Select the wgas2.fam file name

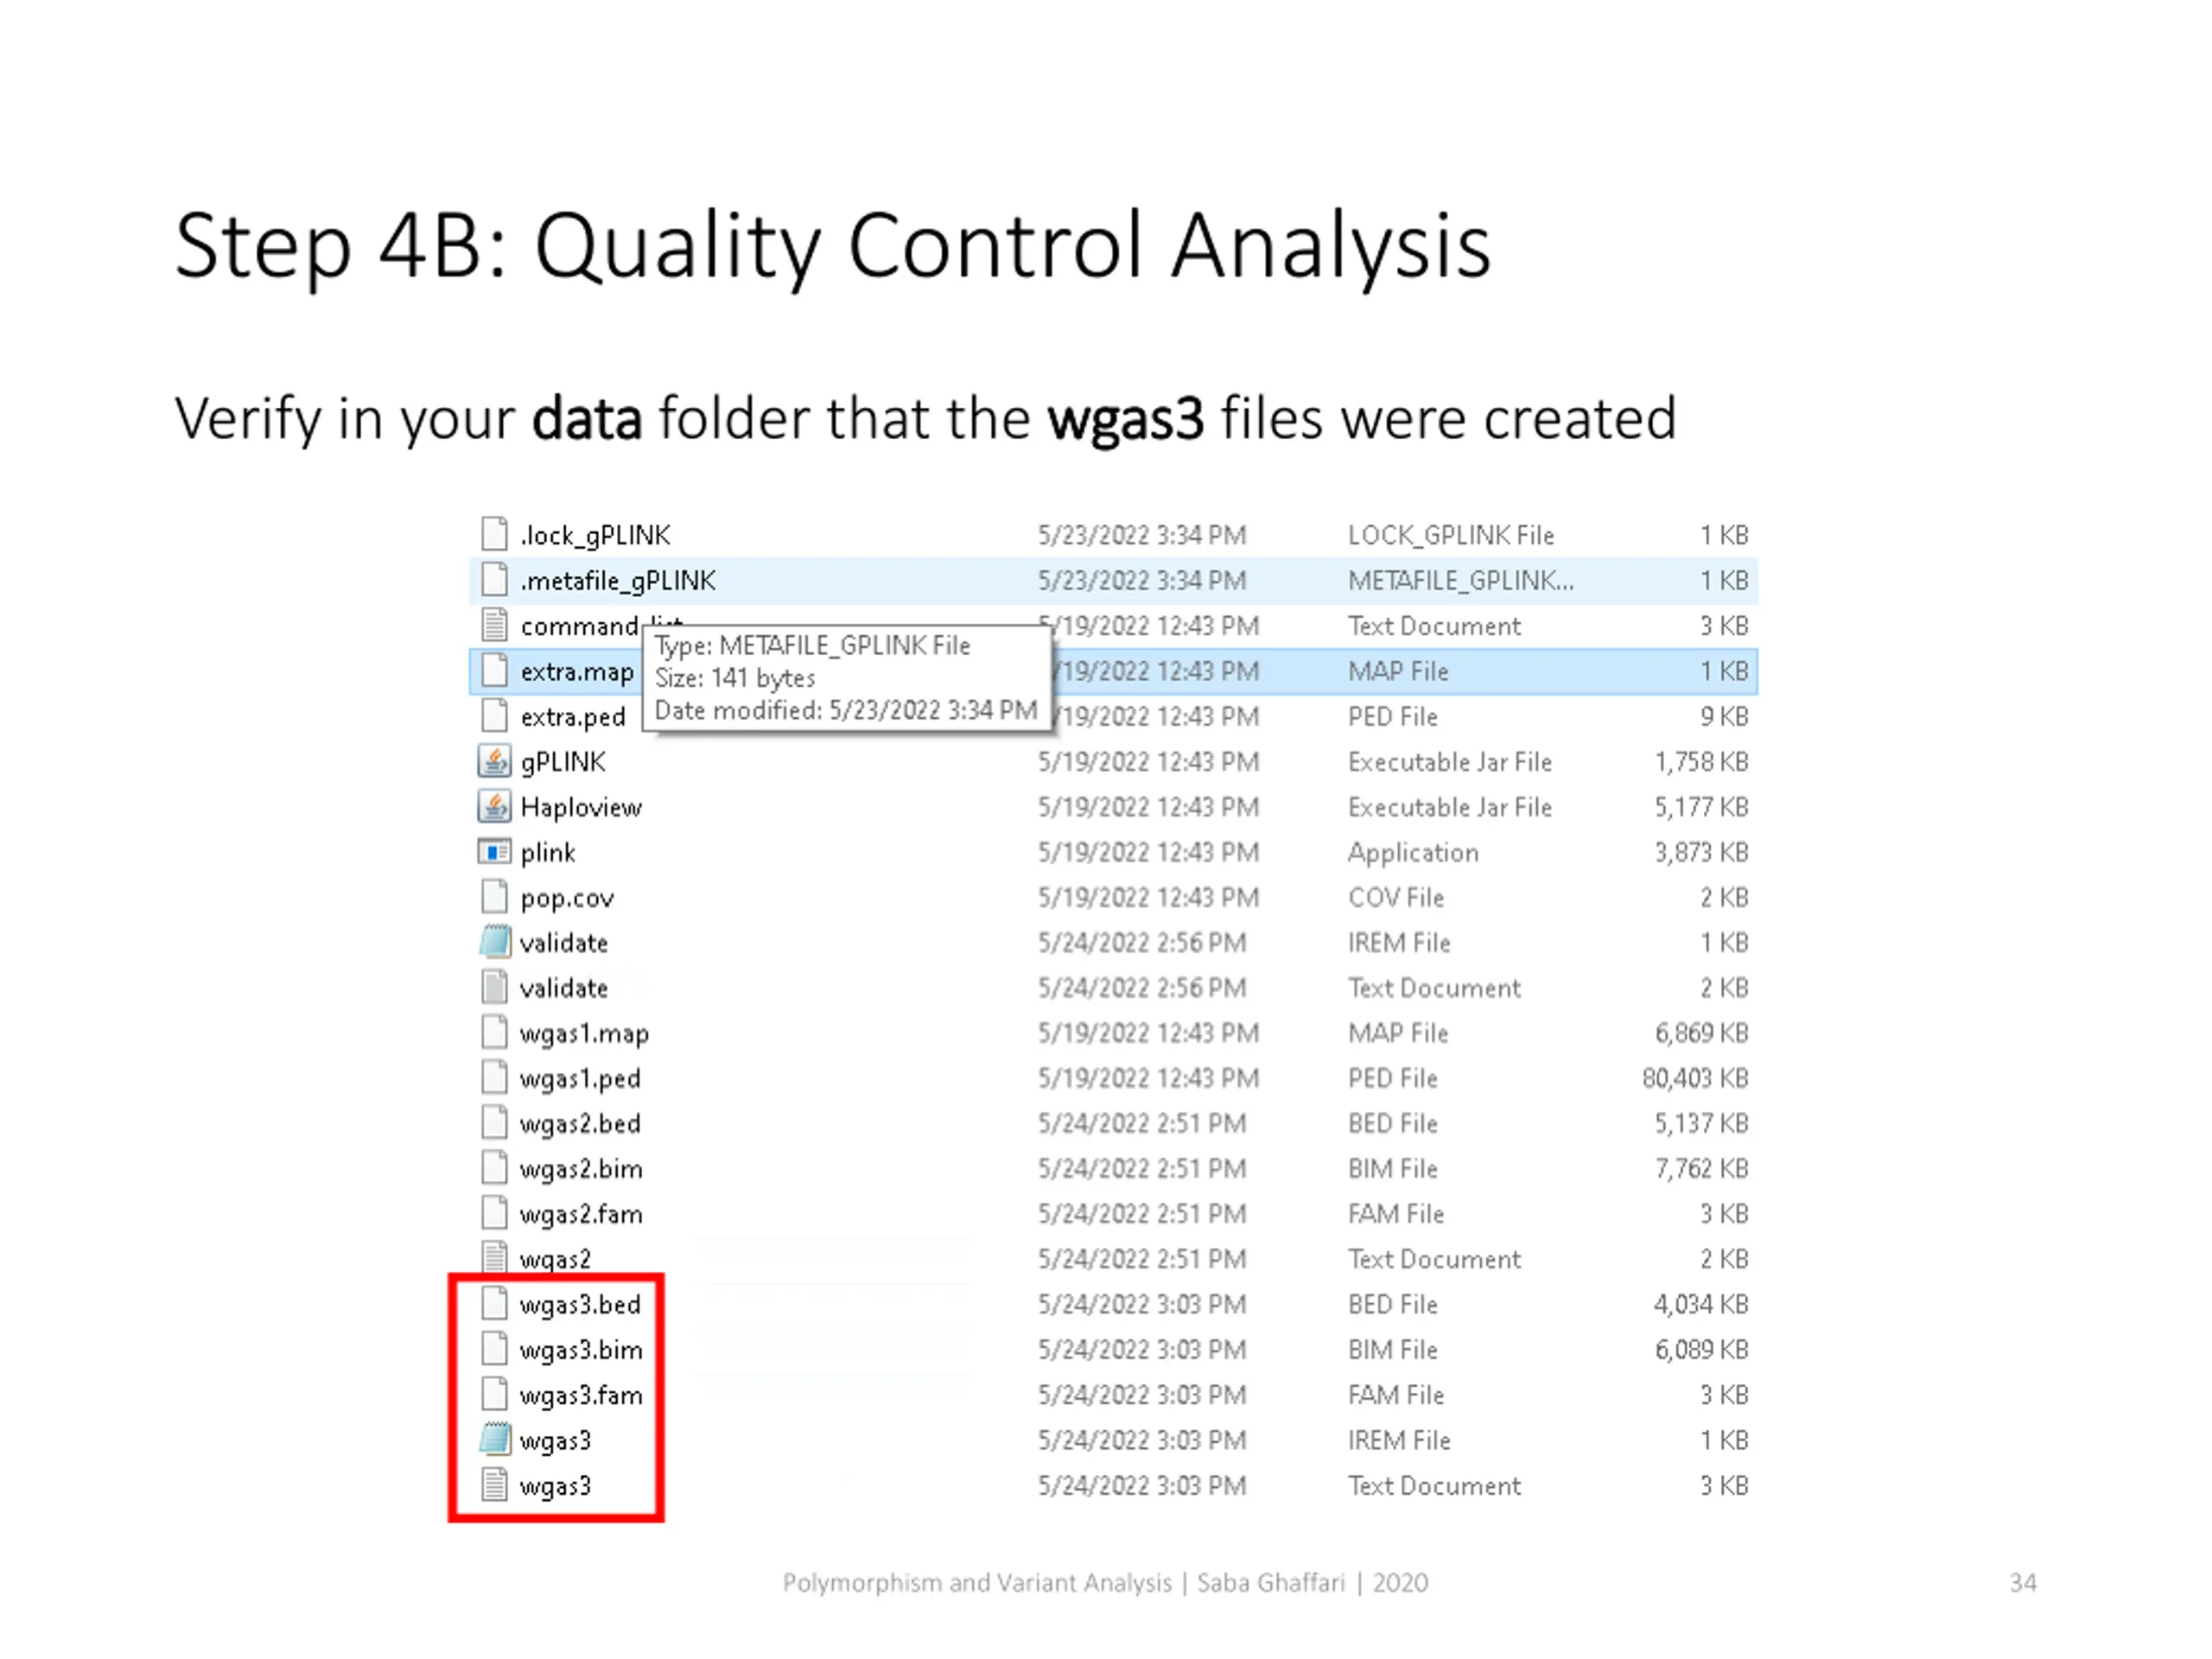581,1214
